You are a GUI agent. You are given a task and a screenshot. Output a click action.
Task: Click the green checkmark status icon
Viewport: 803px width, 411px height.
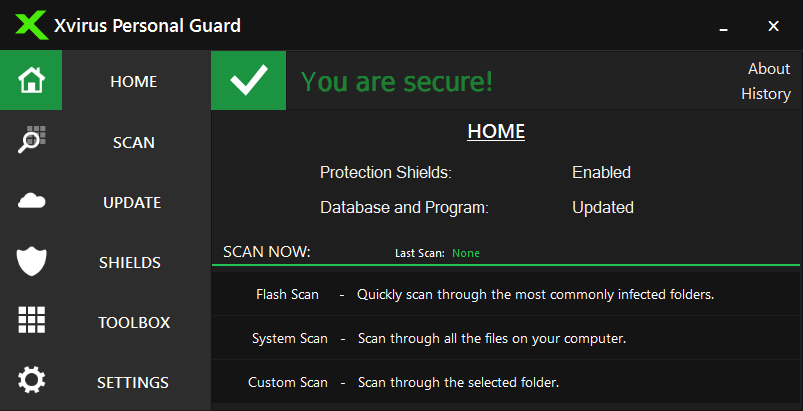(x=248, y=81)
